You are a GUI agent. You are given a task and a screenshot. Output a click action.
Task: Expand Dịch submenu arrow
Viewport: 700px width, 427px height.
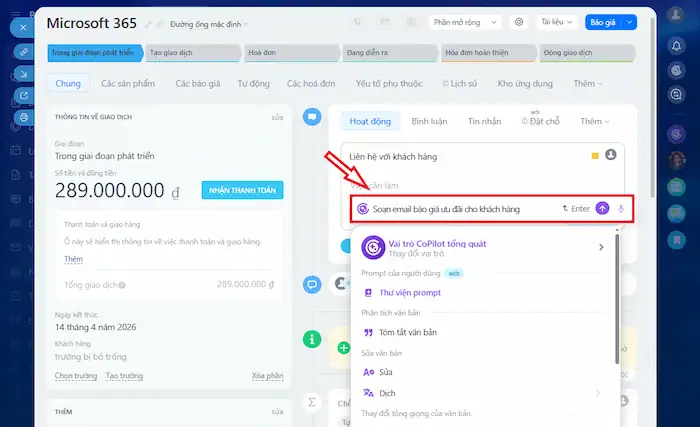pos(597,393)
